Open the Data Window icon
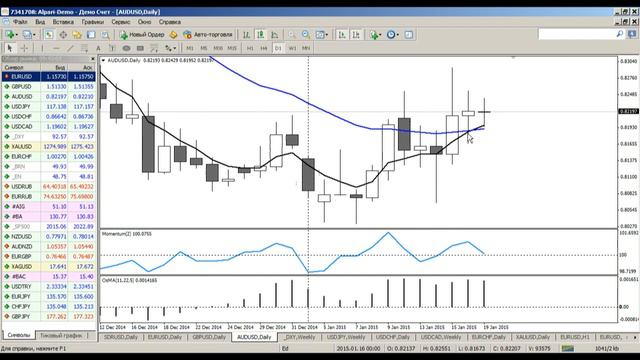 63,35
